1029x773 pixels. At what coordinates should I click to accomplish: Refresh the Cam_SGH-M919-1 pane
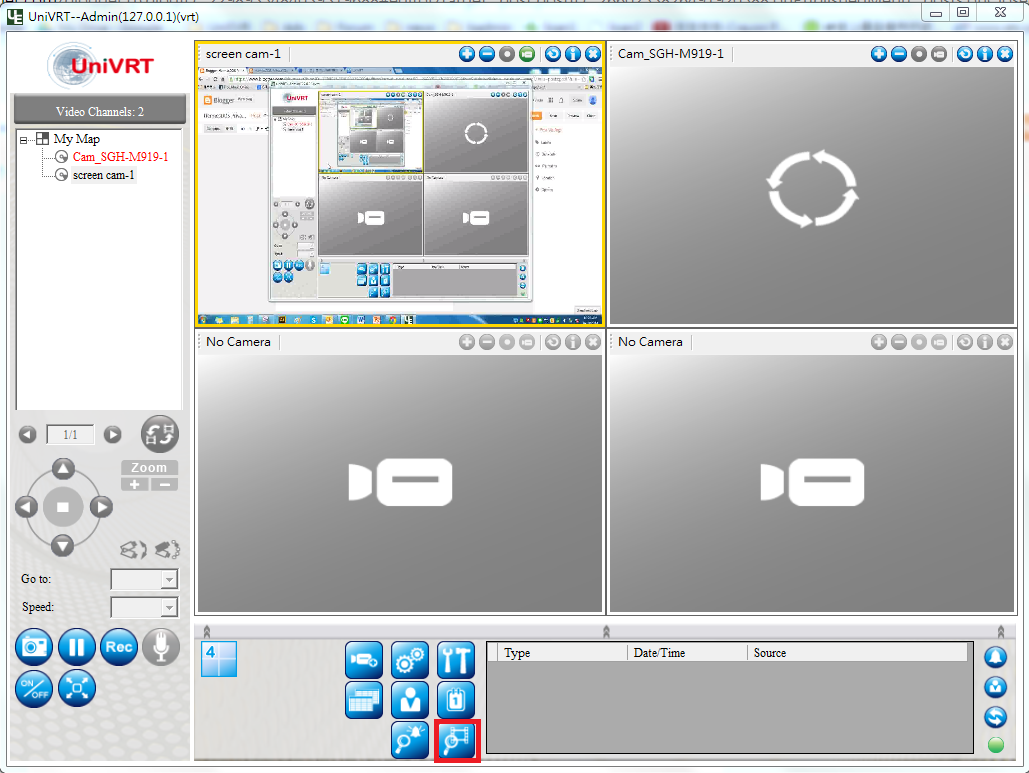tap(965, 54)
